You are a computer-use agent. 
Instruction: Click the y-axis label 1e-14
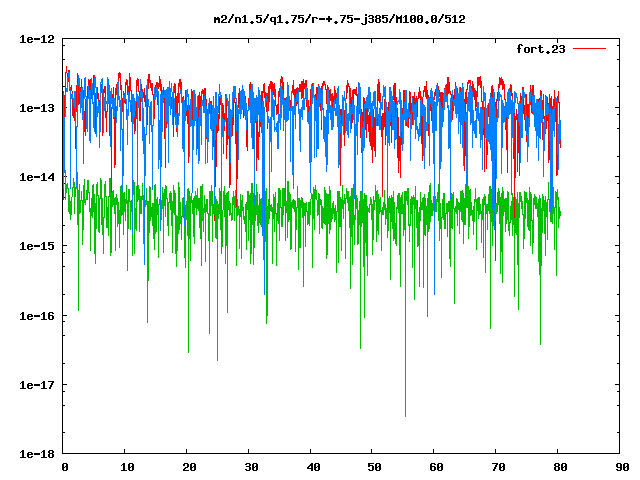click(x=37, y=177)
